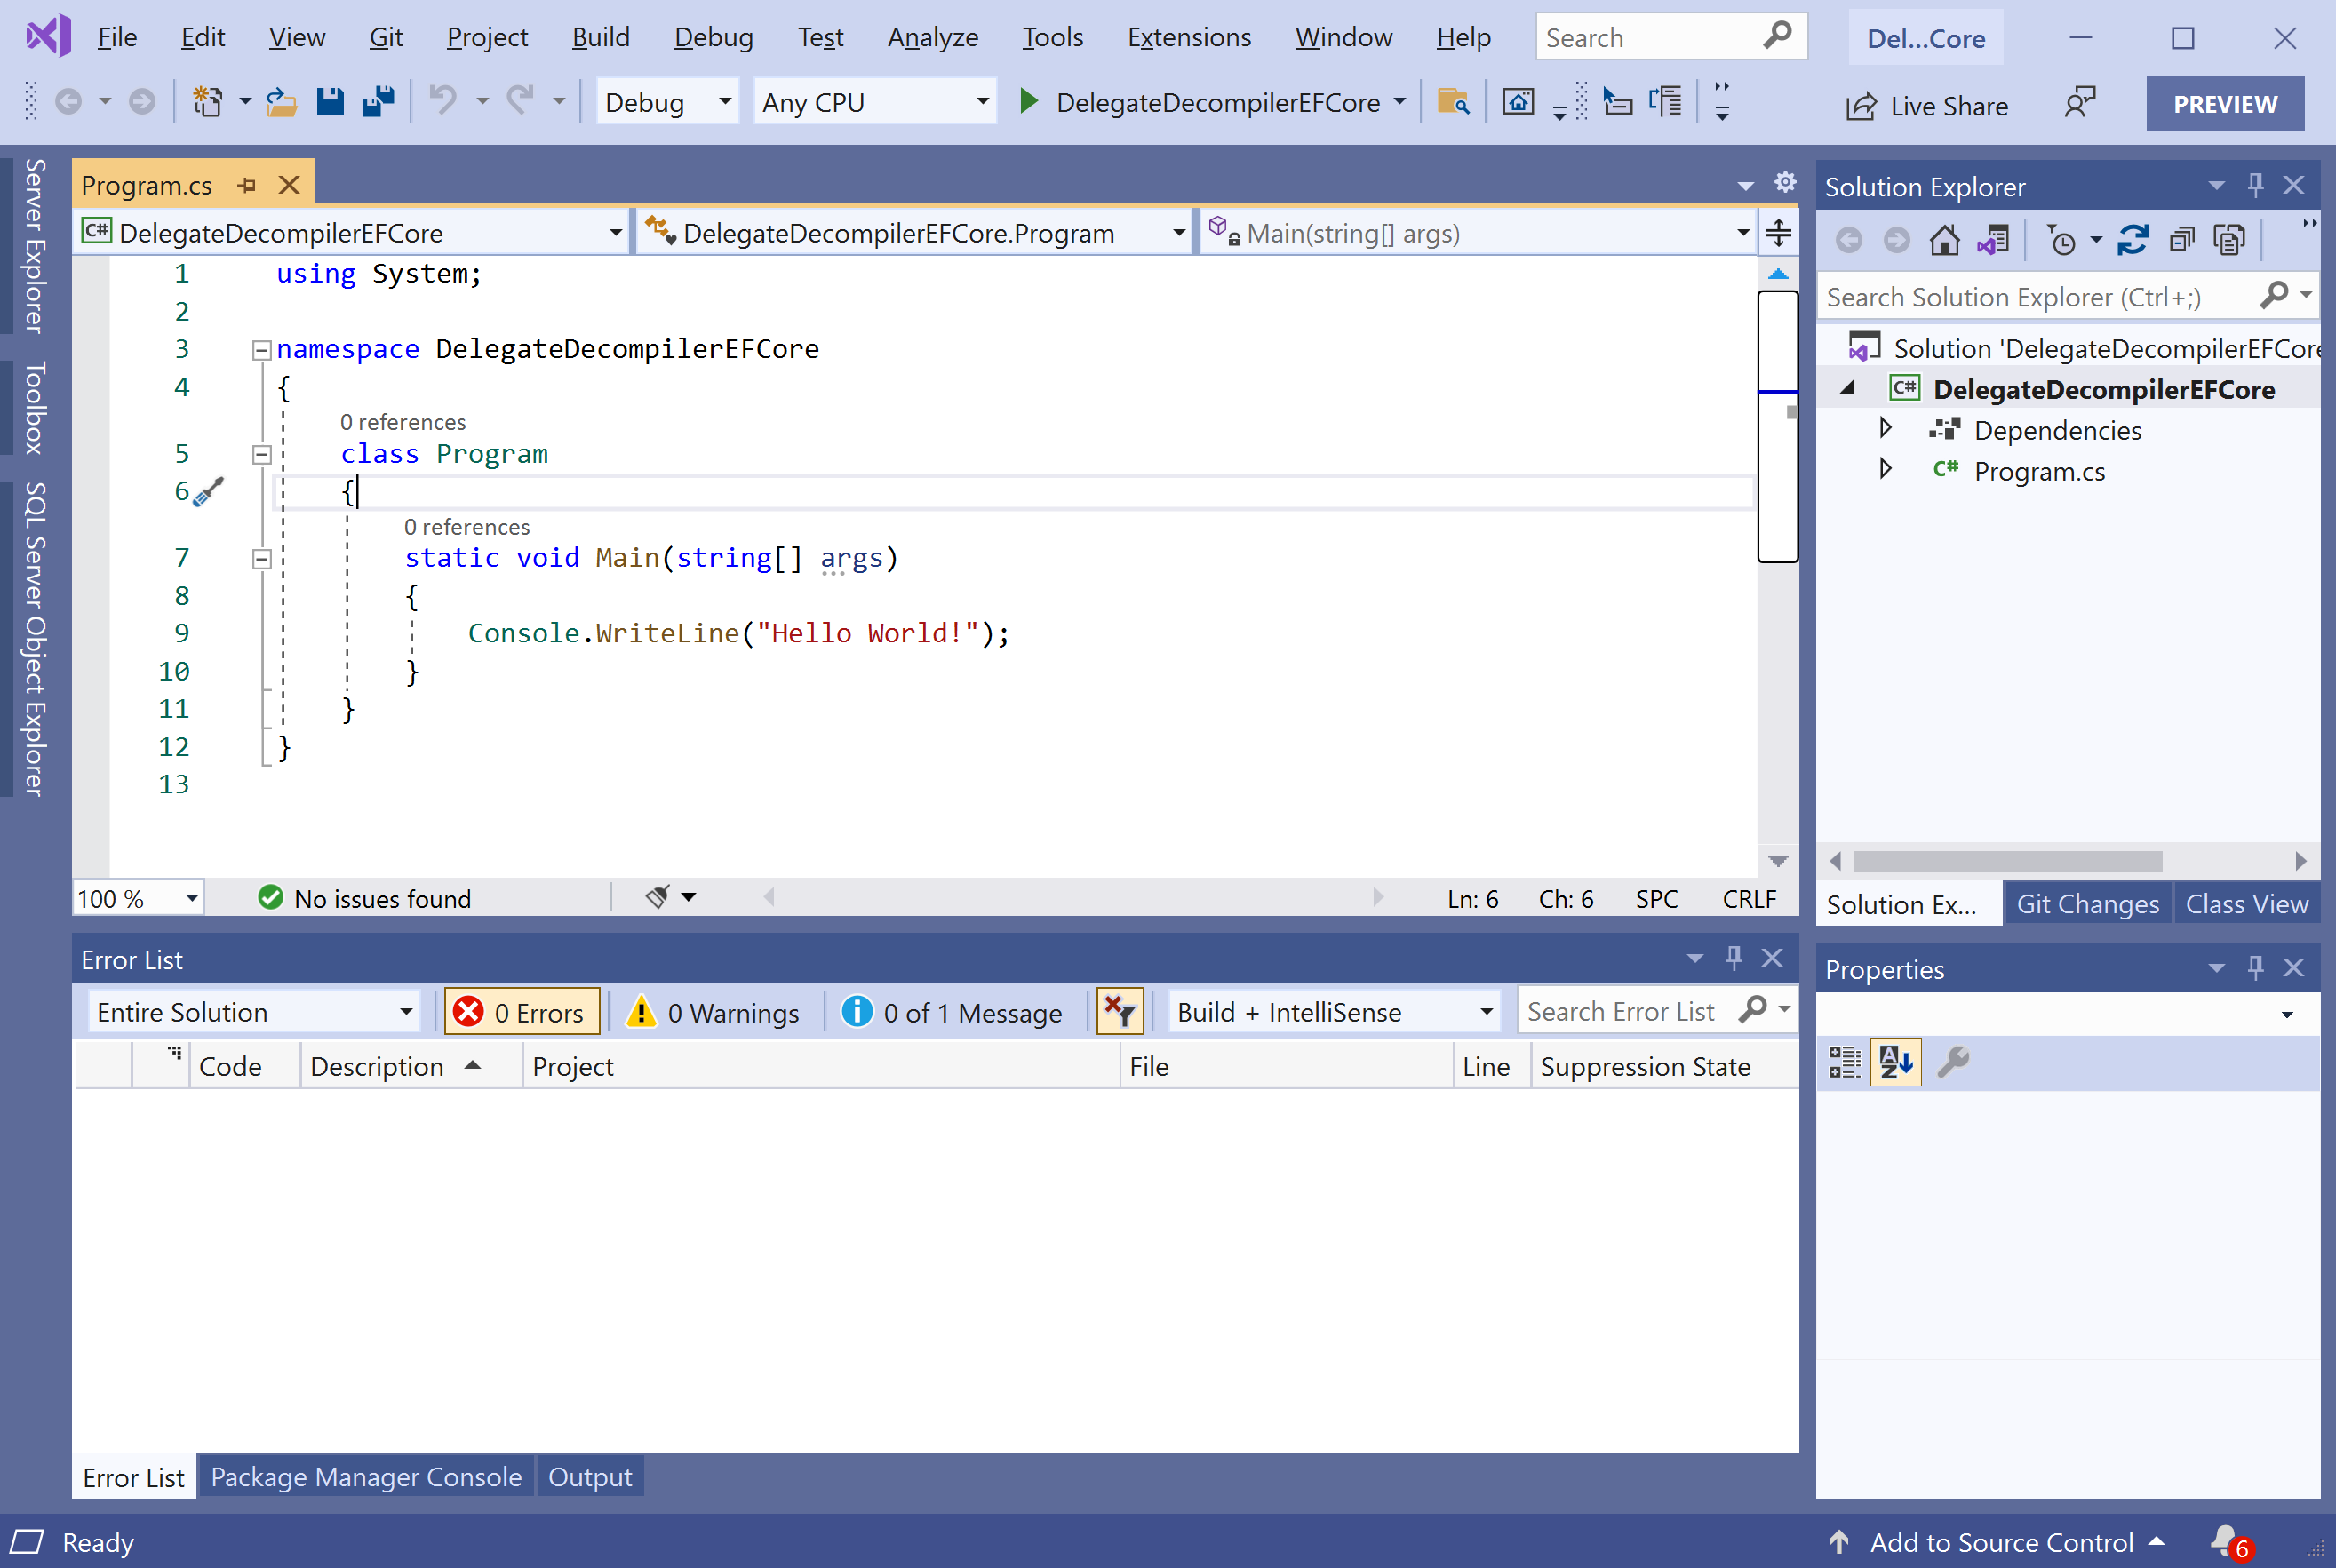Toggle alphabetical sort in Properties

tap(1895, 1061)
